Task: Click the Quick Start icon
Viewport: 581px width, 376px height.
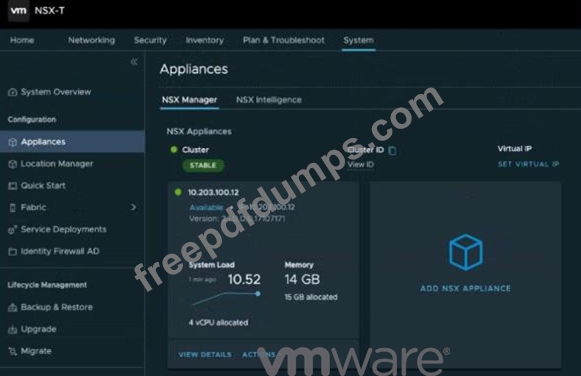Action: 13,186
